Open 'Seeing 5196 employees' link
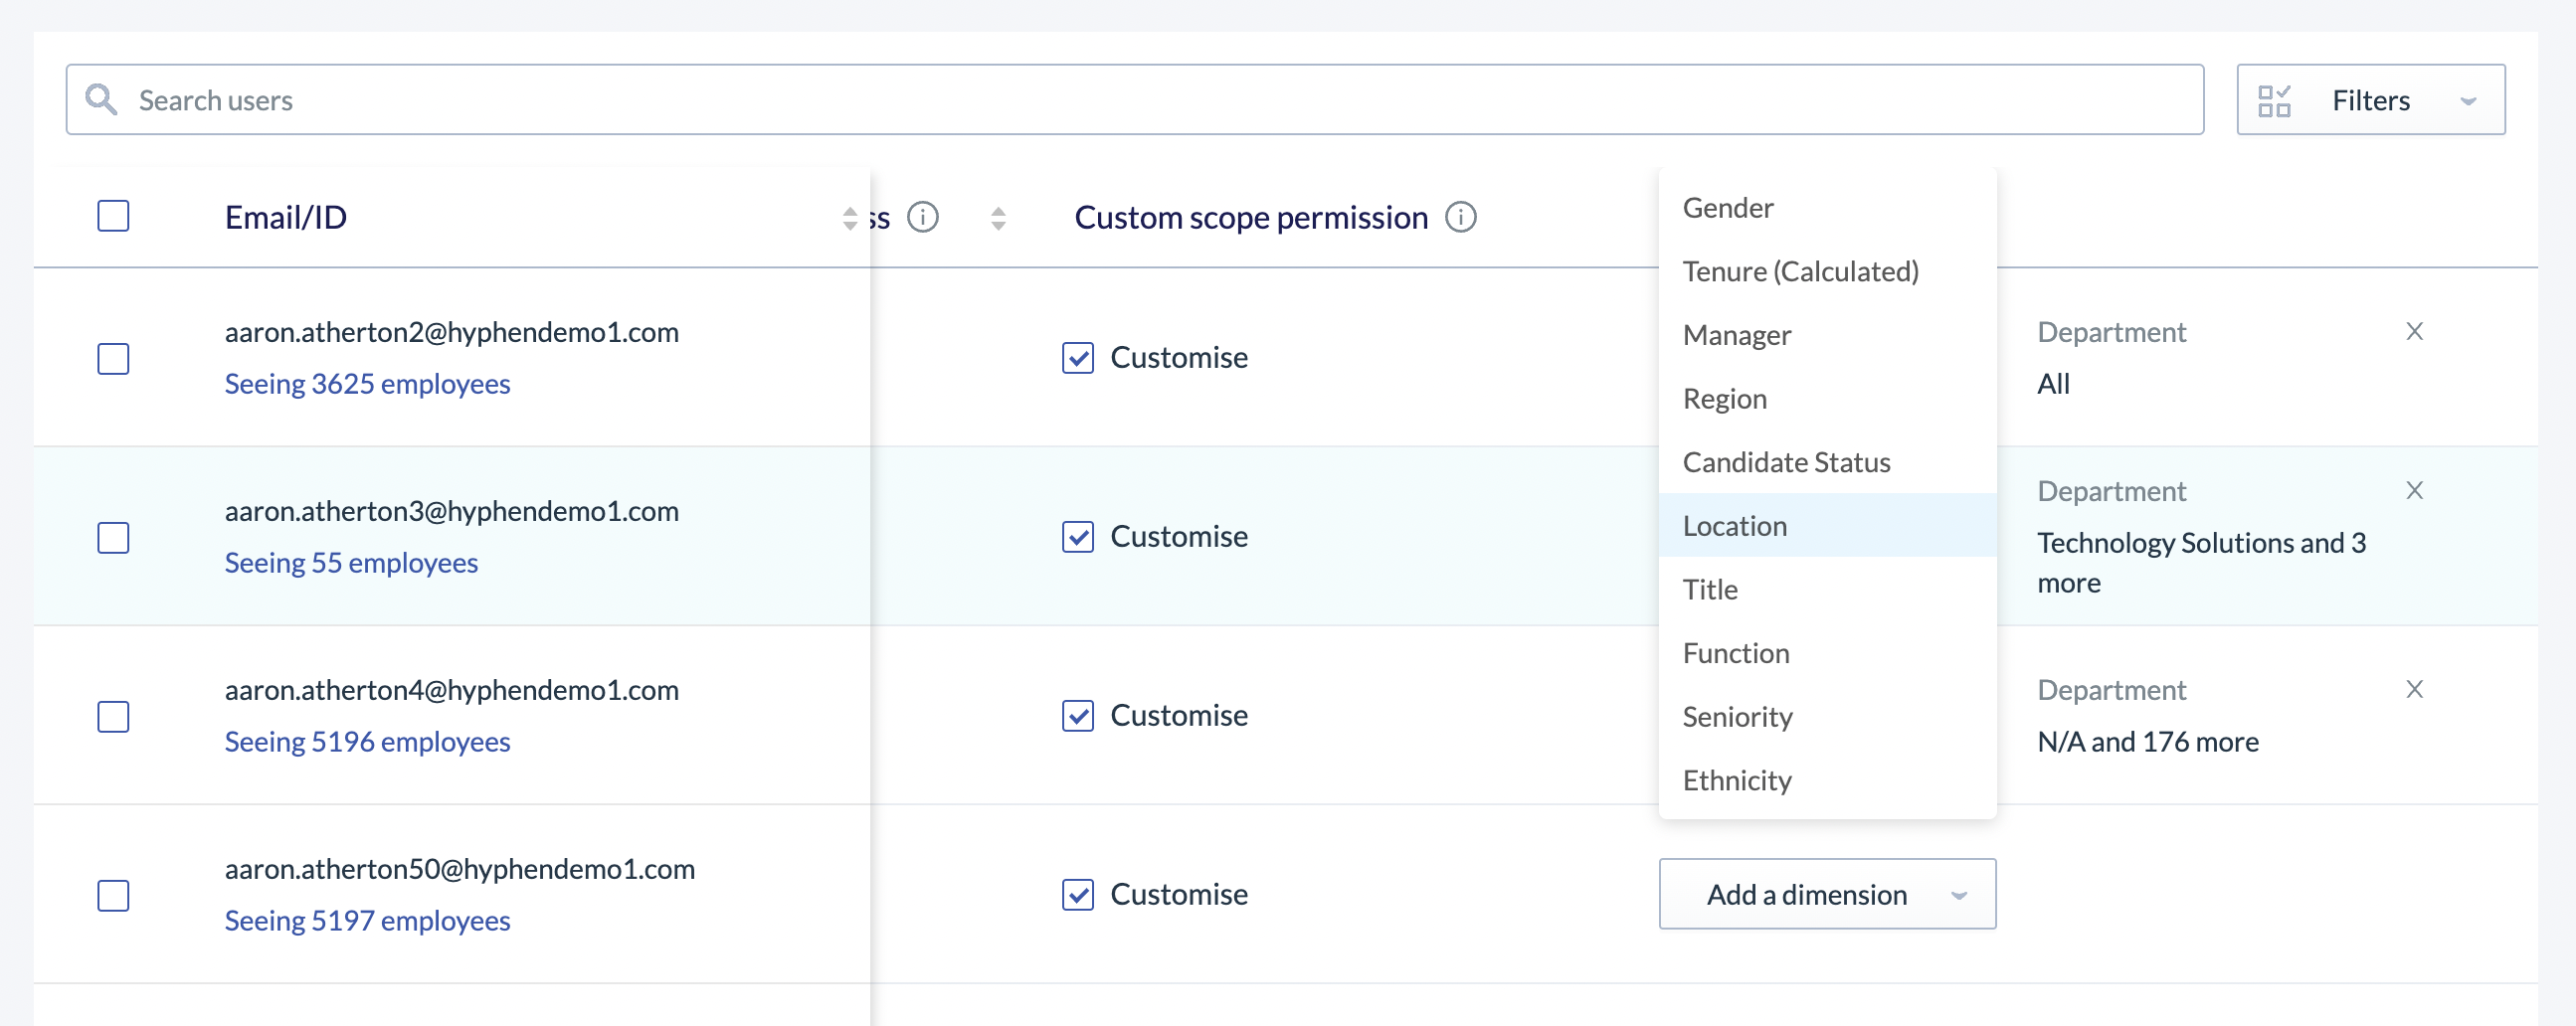The width and height of the screenshot is (2576, 1026). pyautogui.click(x=367, y=742)
